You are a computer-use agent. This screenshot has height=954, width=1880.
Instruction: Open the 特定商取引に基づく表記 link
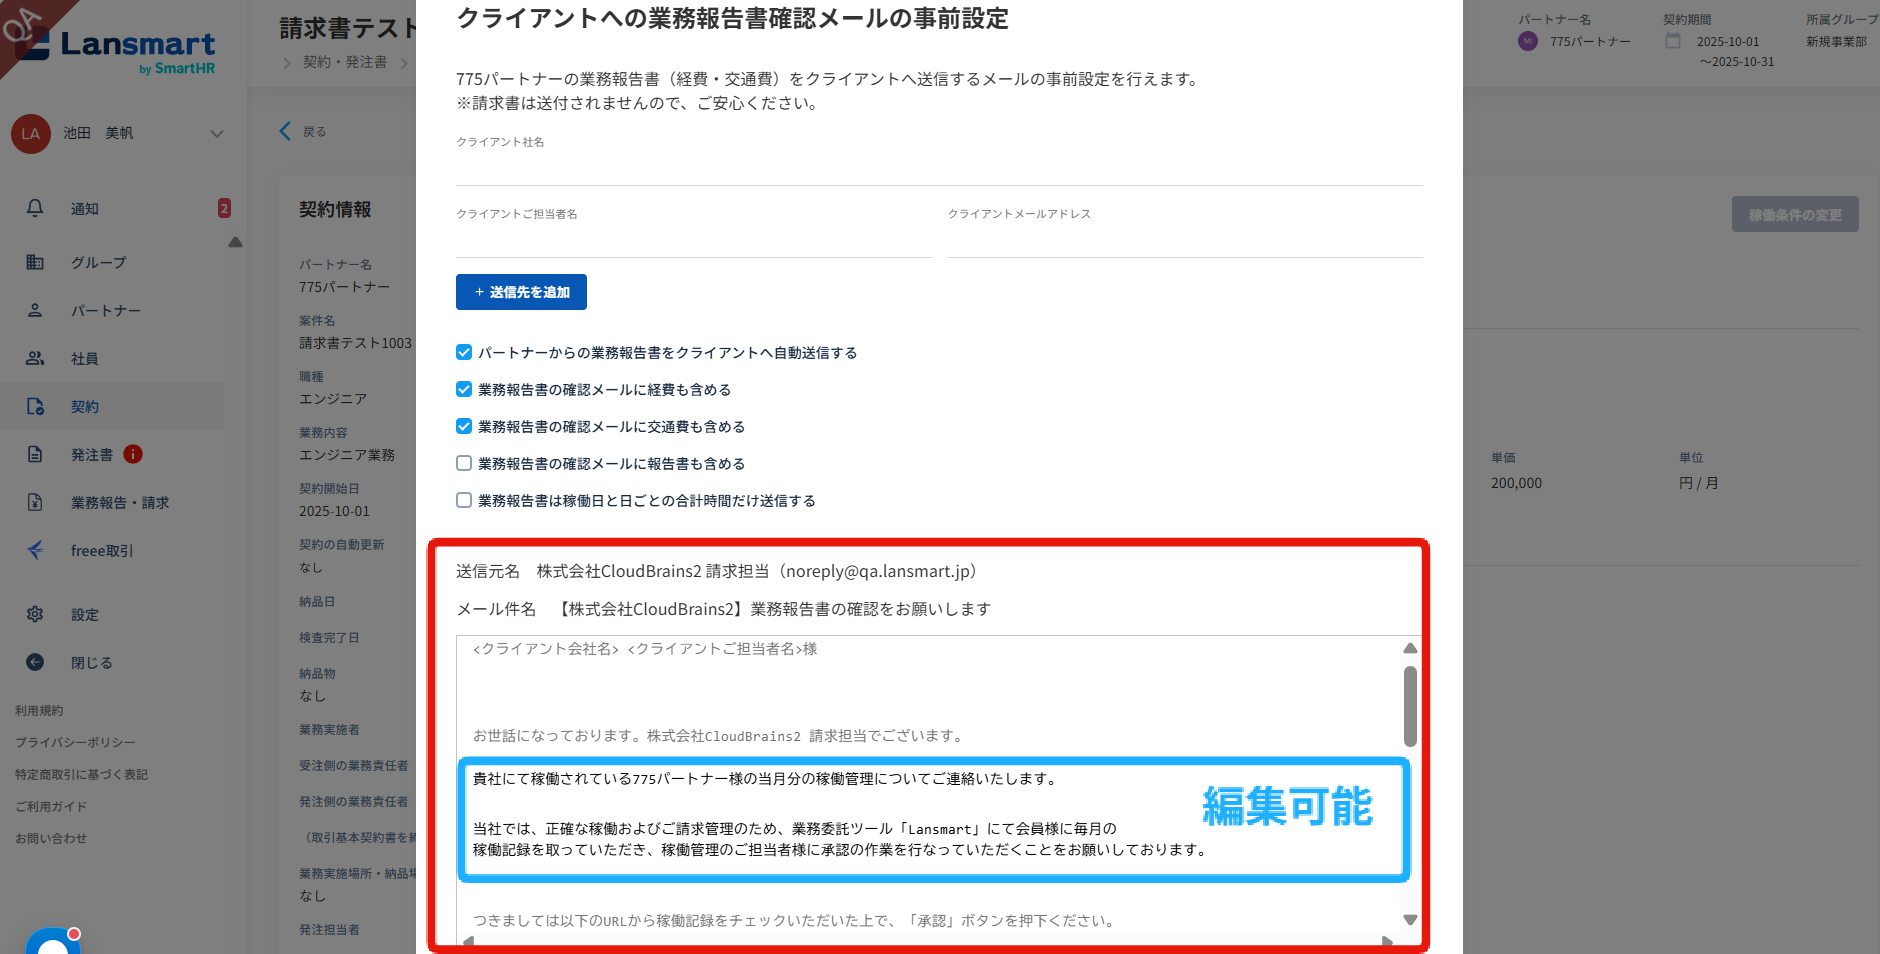tap(81, 775)
